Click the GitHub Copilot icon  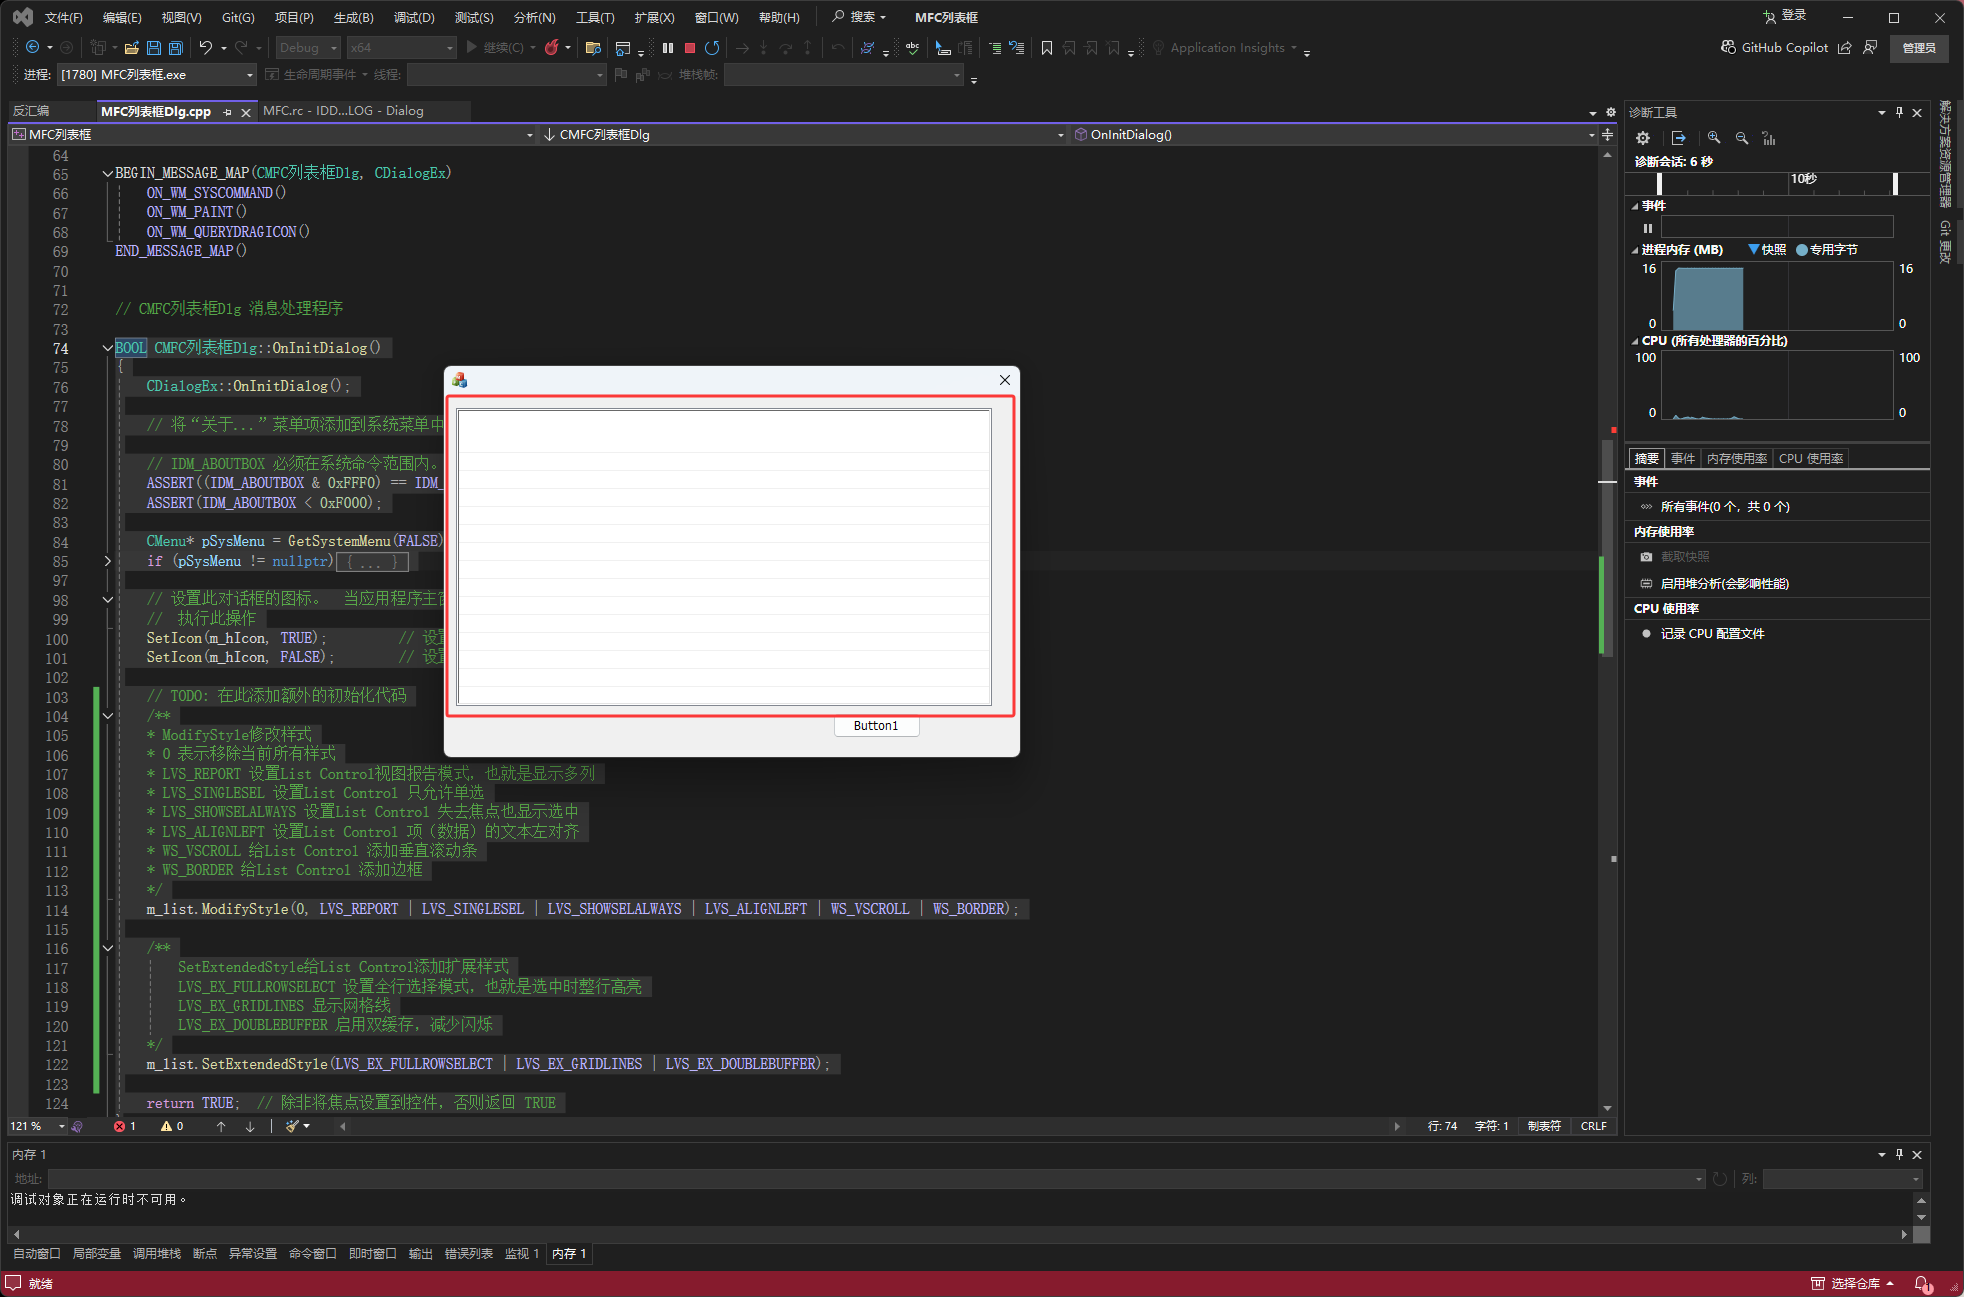[1728, 47]
